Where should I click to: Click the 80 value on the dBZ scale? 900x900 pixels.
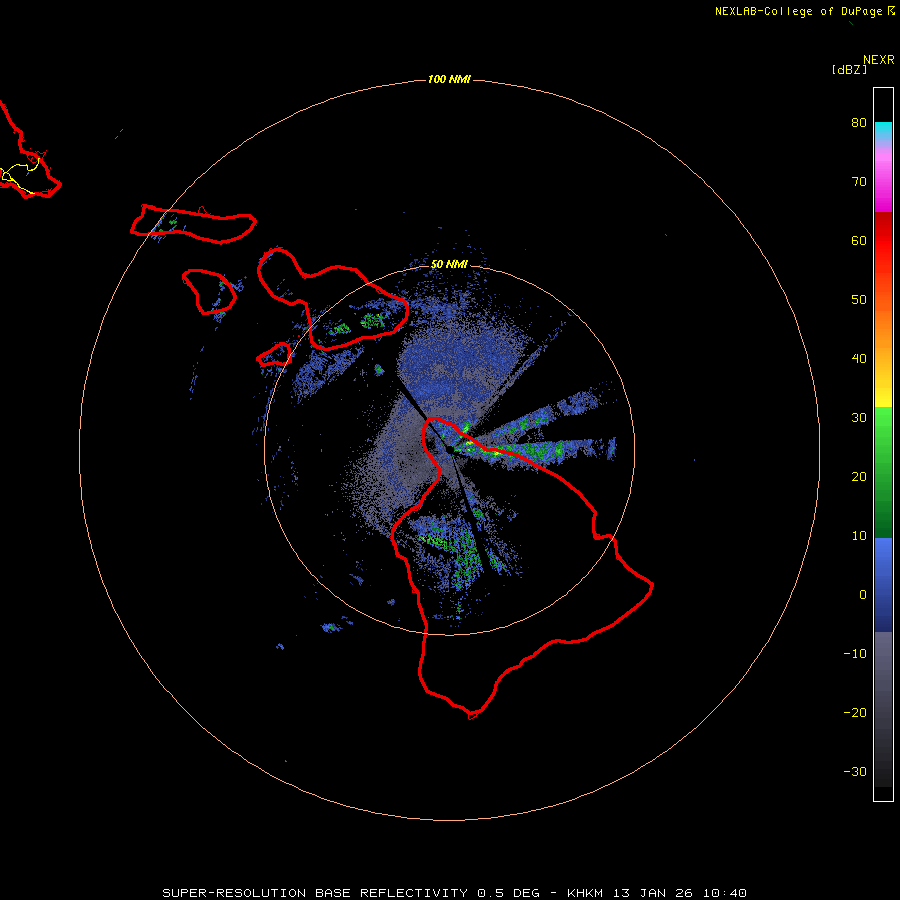pyautogui.click(x=859, y=122)
